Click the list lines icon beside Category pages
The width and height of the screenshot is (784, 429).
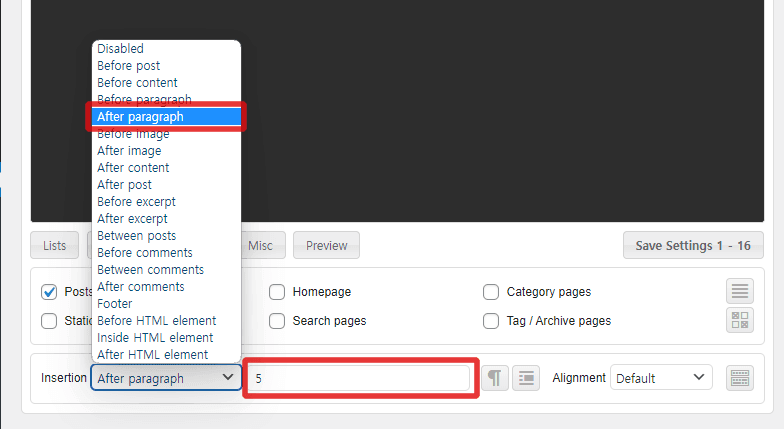tap(740, 292)
